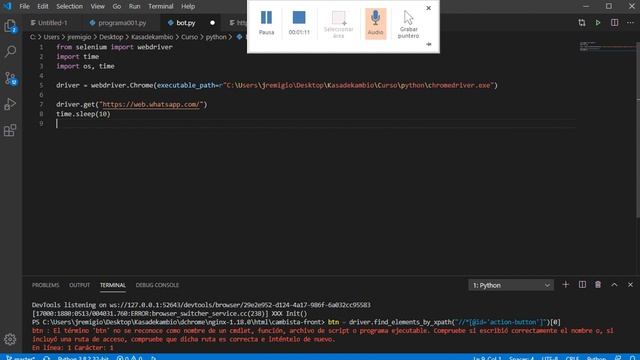Click status bar 'master' git branch

click(20, 358)
